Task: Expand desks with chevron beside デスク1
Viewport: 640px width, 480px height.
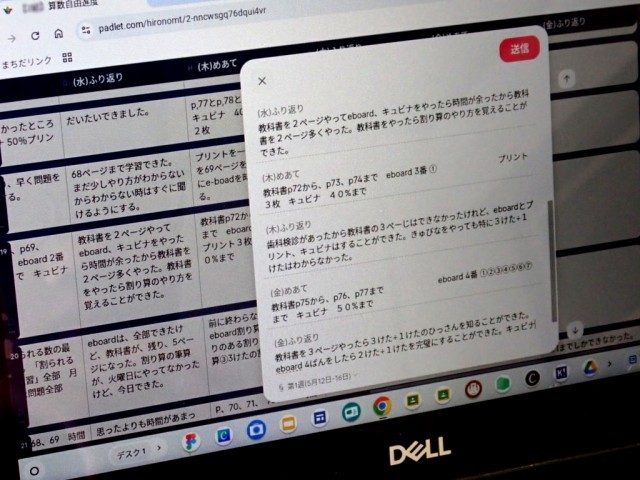Action: 160,449
